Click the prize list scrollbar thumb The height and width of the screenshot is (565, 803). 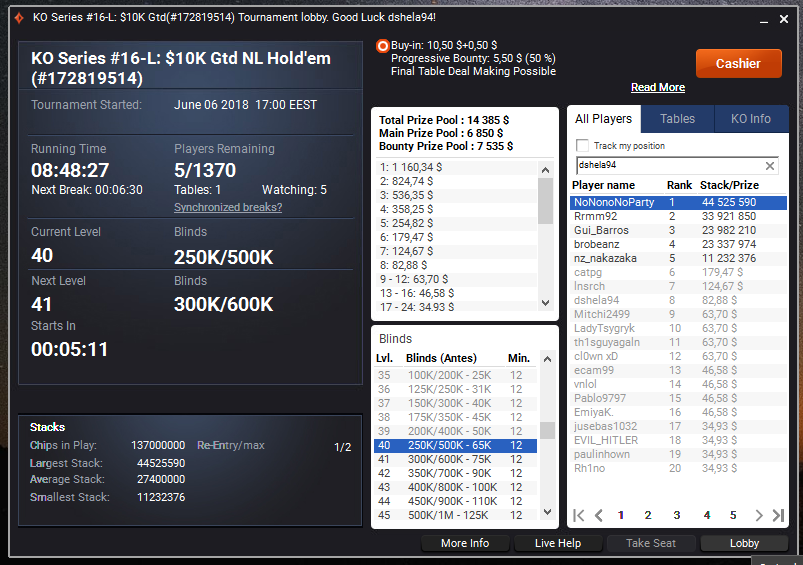tap(545, 201)
